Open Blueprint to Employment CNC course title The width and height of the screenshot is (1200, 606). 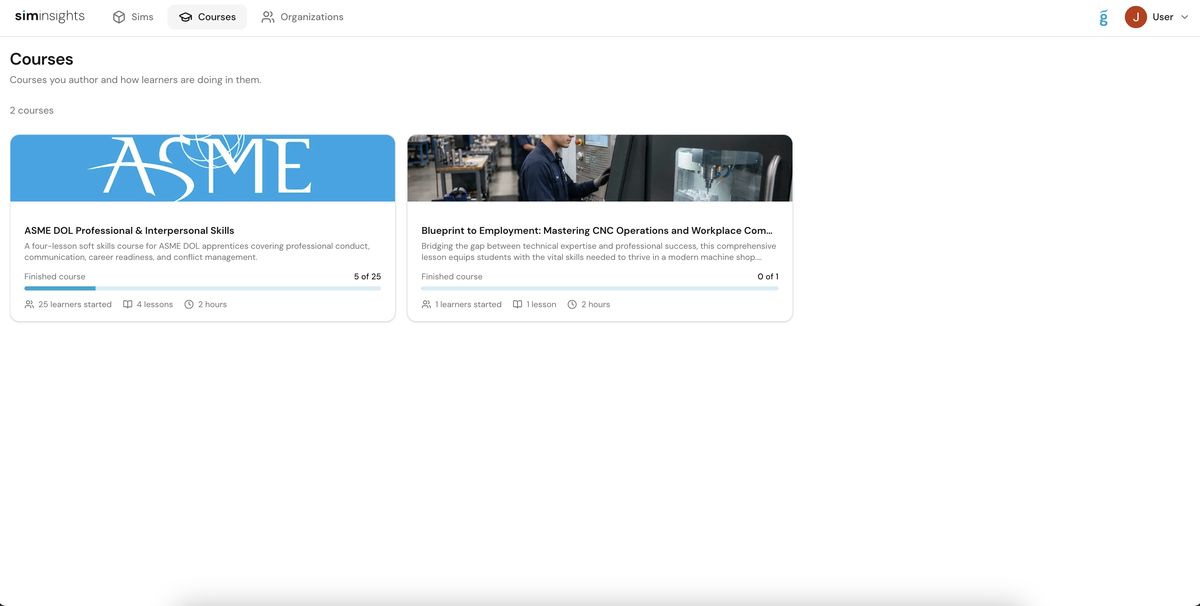coord(597,231)
